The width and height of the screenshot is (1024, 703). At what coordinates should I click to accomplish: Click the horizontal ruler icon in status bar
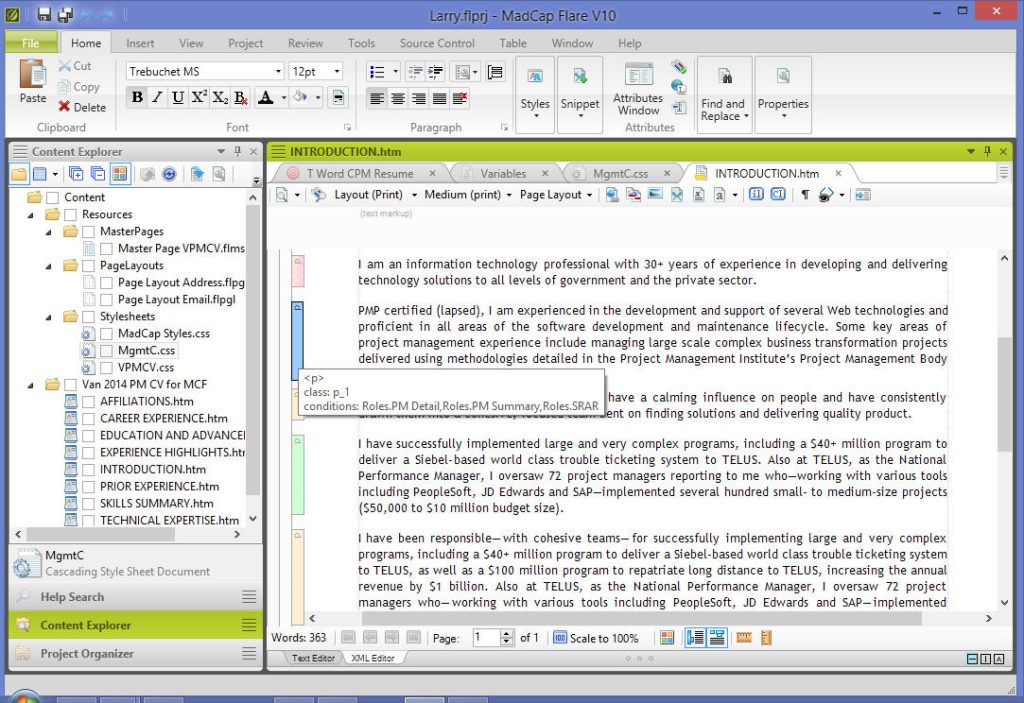[x=743, y=638]
